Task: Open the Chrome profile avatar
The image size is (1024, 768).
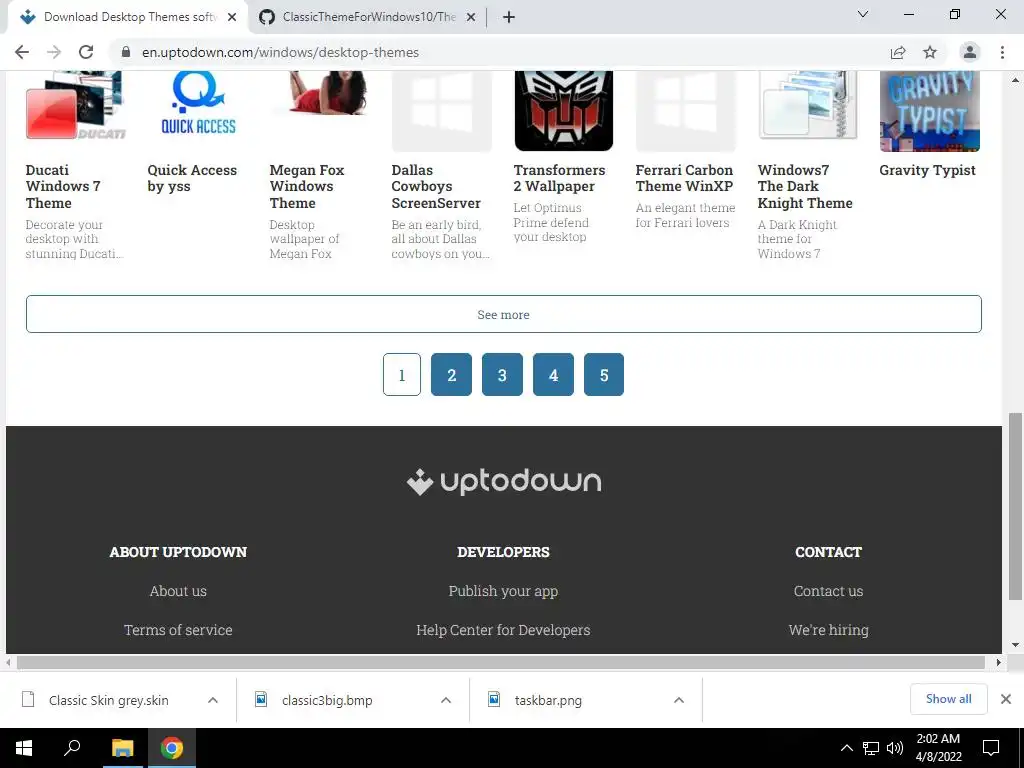Action: [x=970, y=52]
